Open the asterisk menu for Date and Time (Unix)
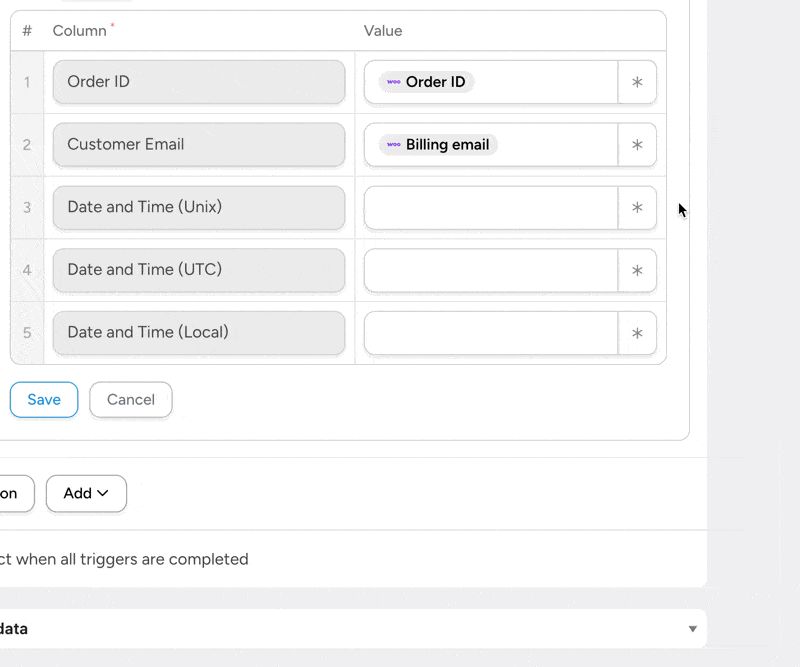 point(637,208)
